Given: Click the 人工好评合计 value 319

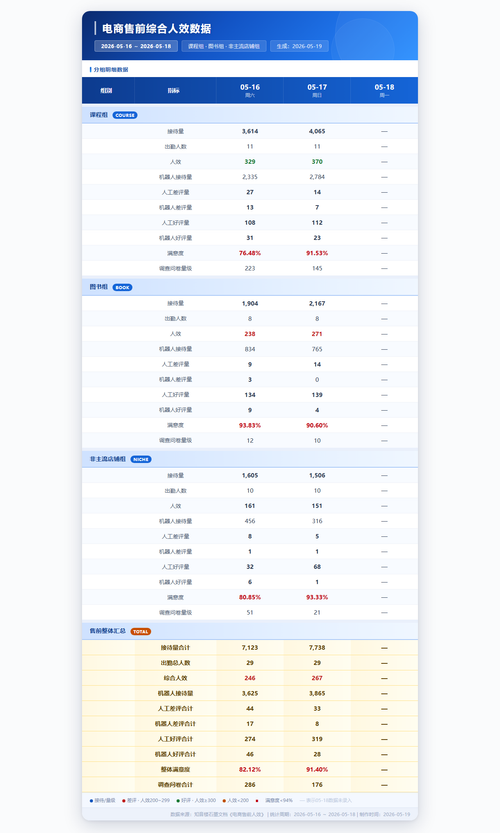Looking at the screenshot, I should [317, 739].
